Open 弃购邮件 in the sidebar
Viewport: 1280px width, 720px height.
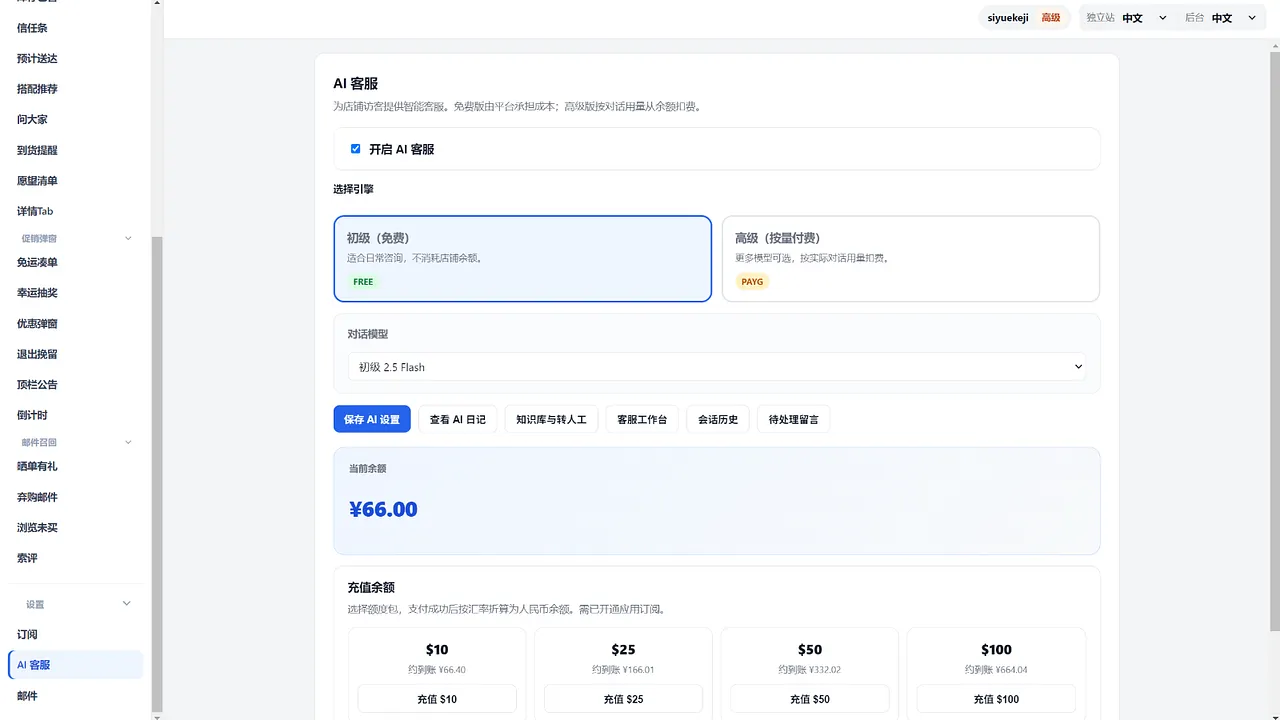click(76, 497)
